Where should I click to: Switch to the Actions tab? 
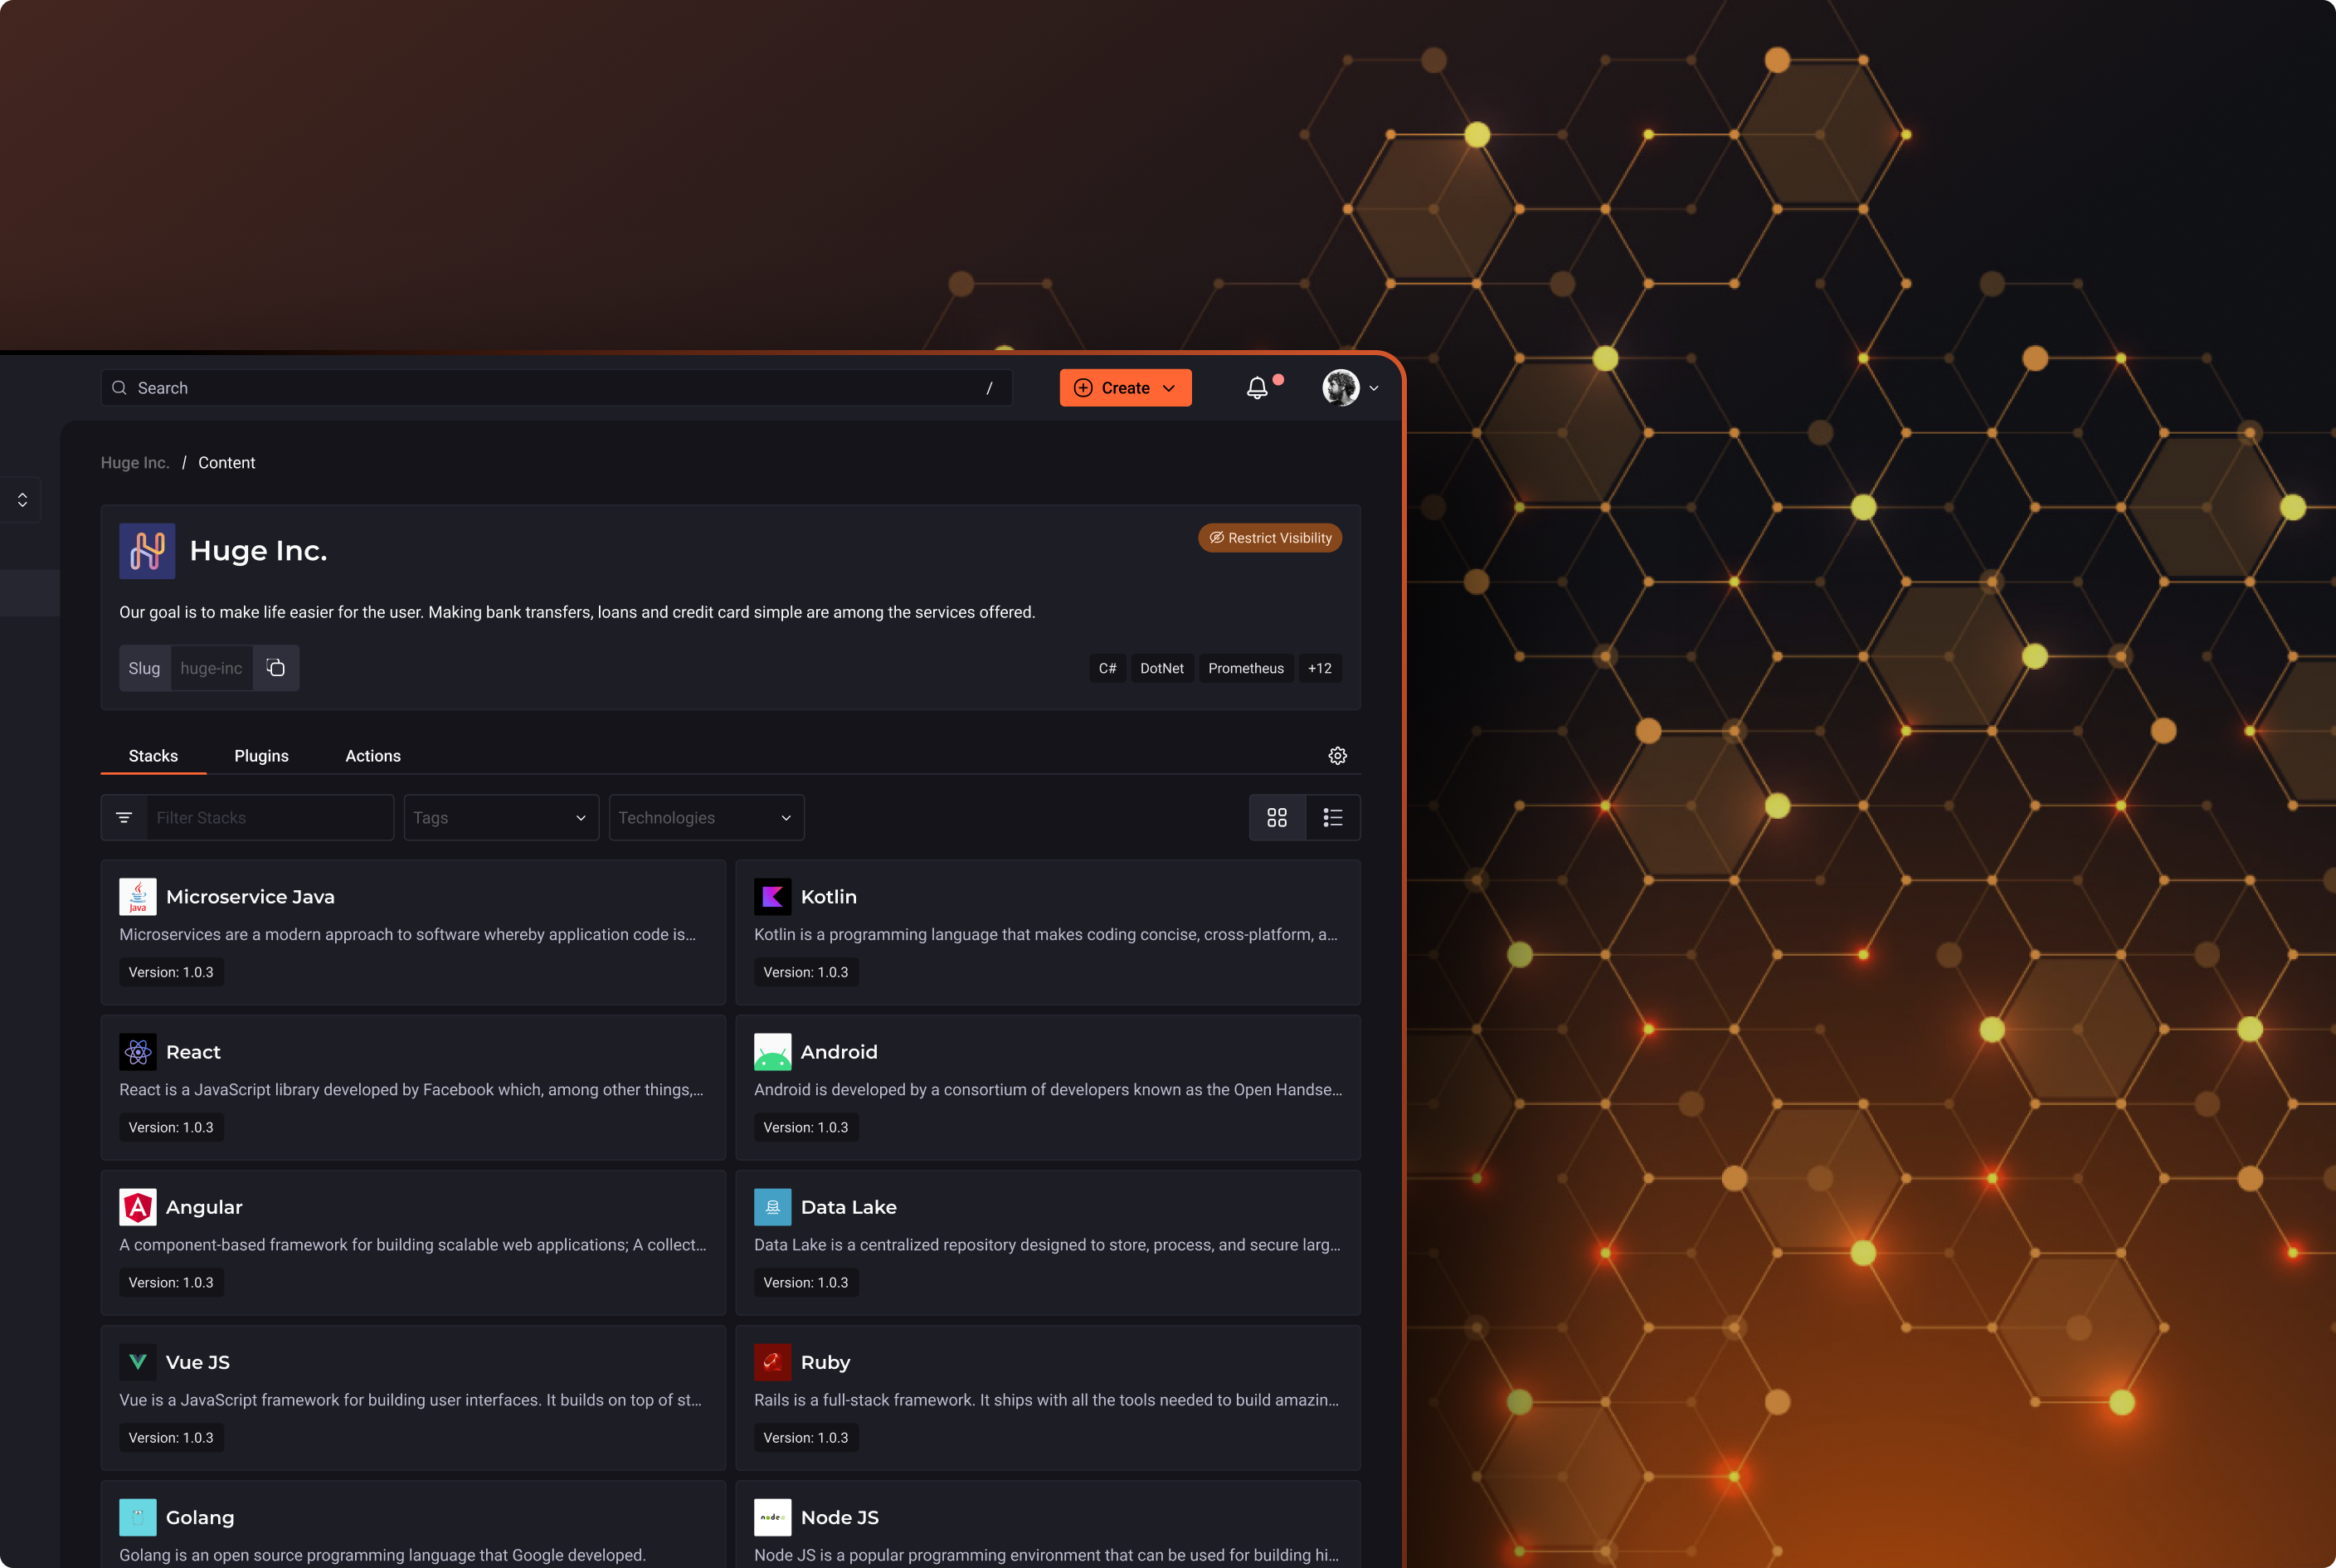(373, 756)
